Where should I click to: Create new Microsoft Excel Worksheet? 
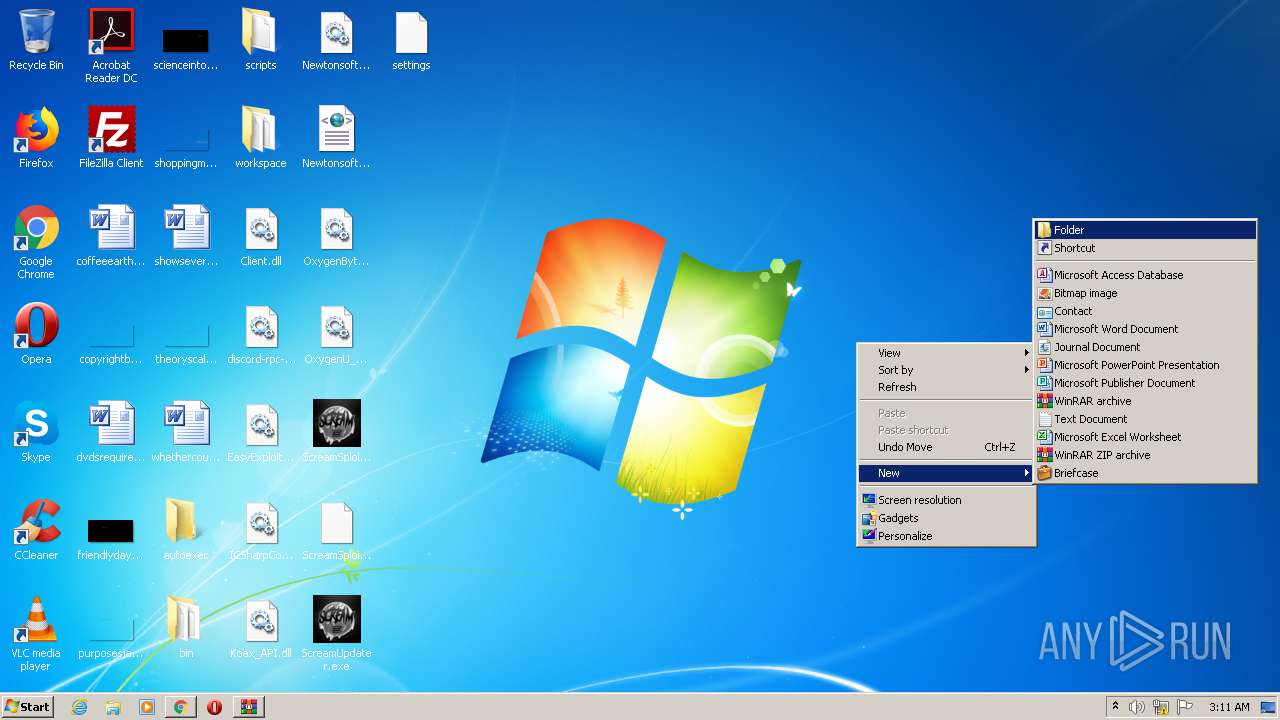pyautogui.click(x=1145, y=437)
